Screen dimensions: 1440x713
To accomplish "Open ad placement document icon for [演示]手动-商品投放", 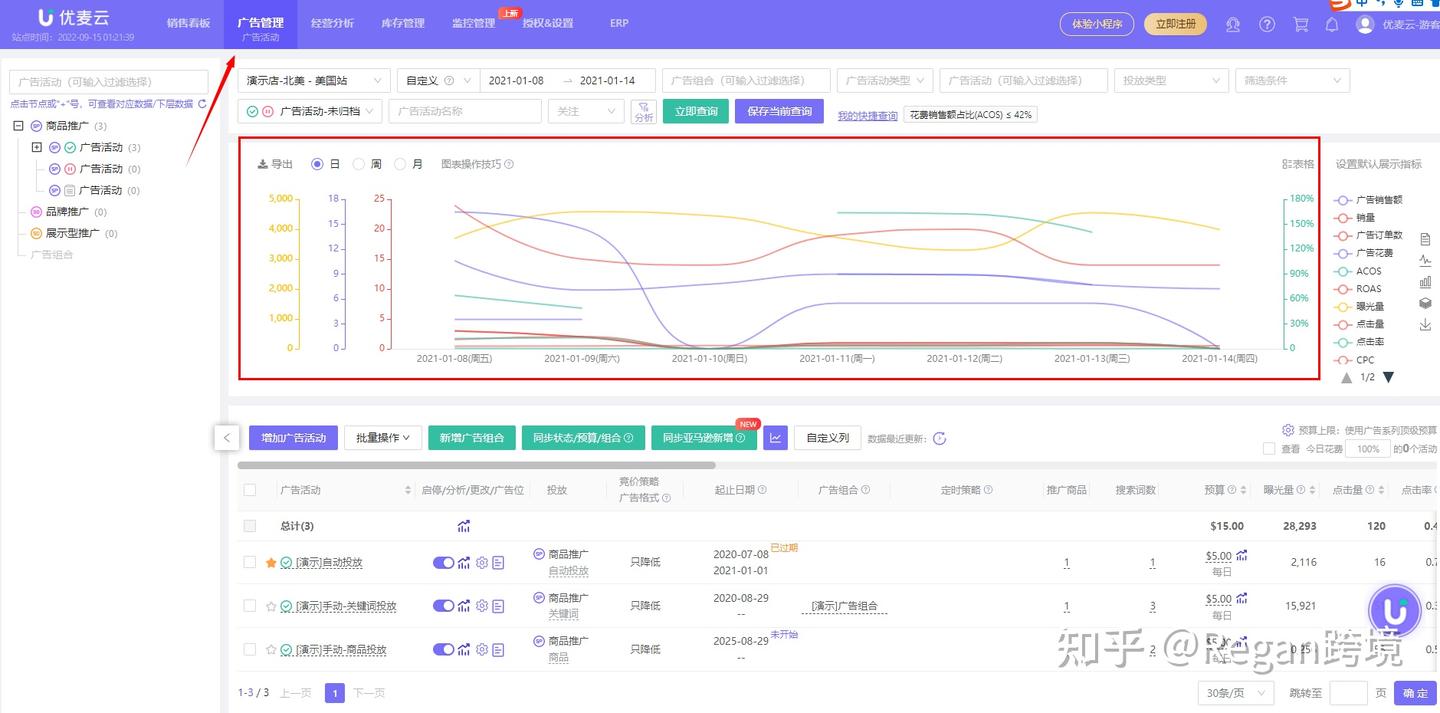I will click(x=498, y=650).
